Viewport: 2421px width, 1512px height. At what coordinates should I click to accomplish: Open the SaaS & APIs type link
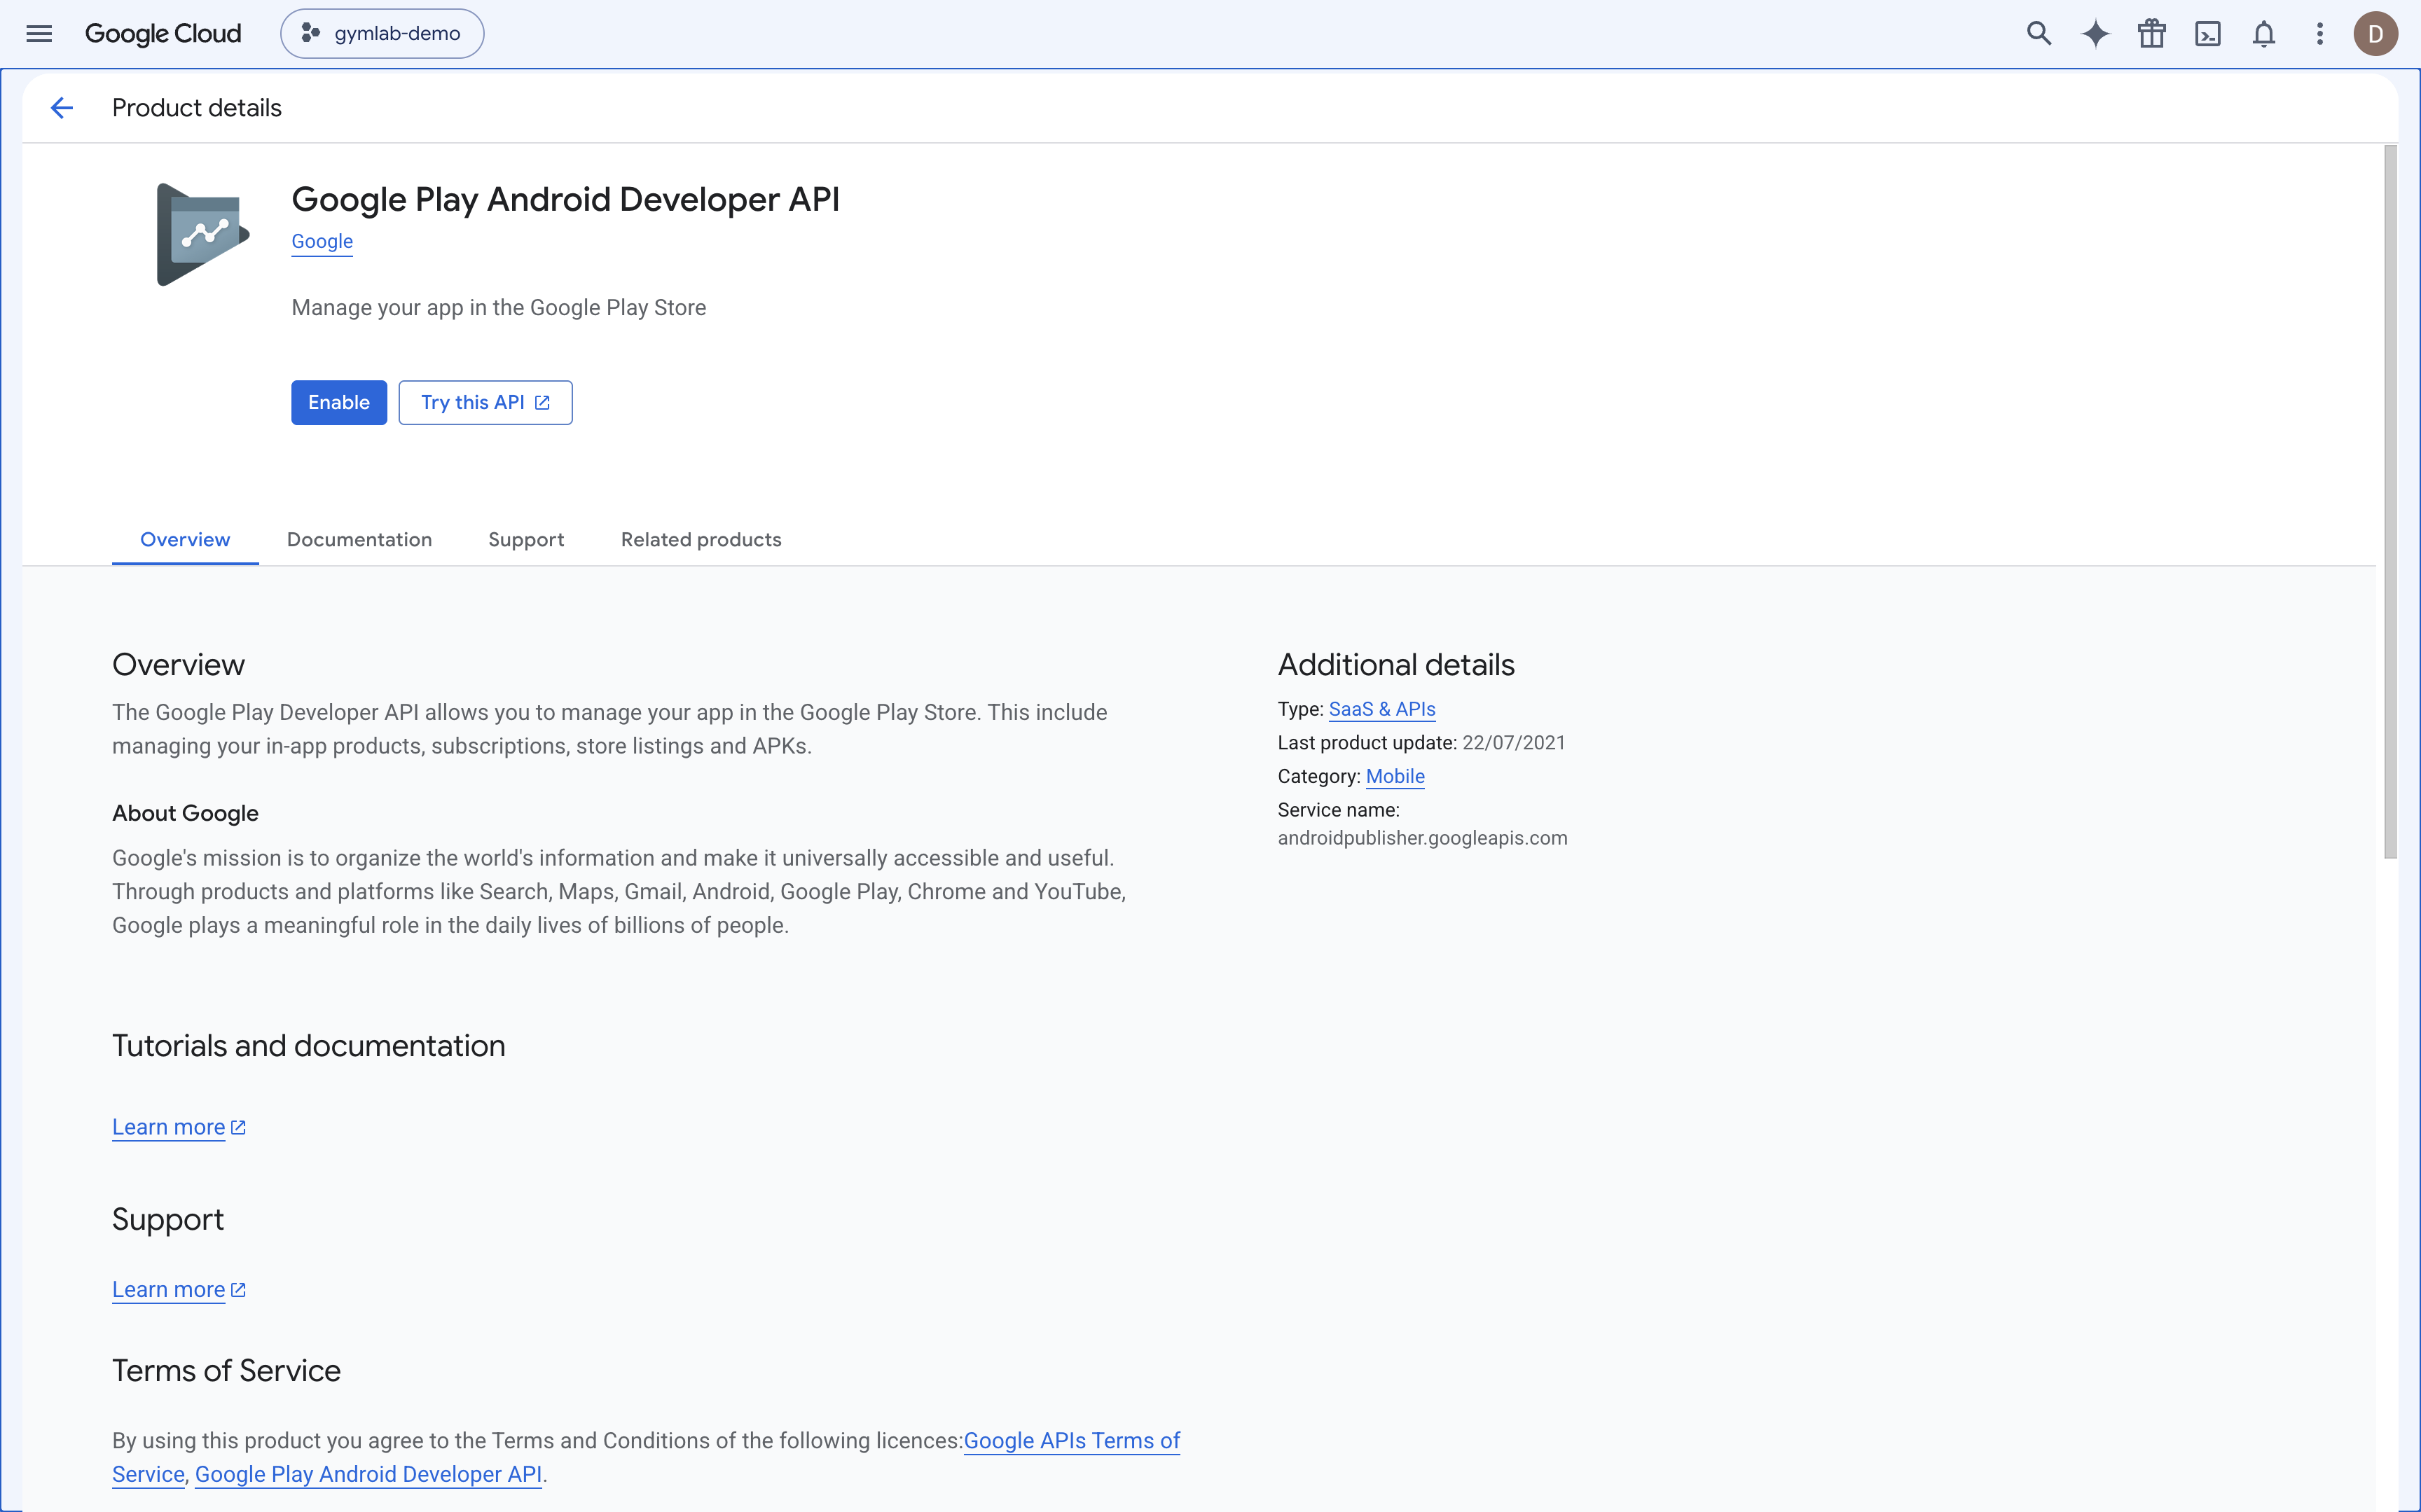click(x=1382, y=709)
